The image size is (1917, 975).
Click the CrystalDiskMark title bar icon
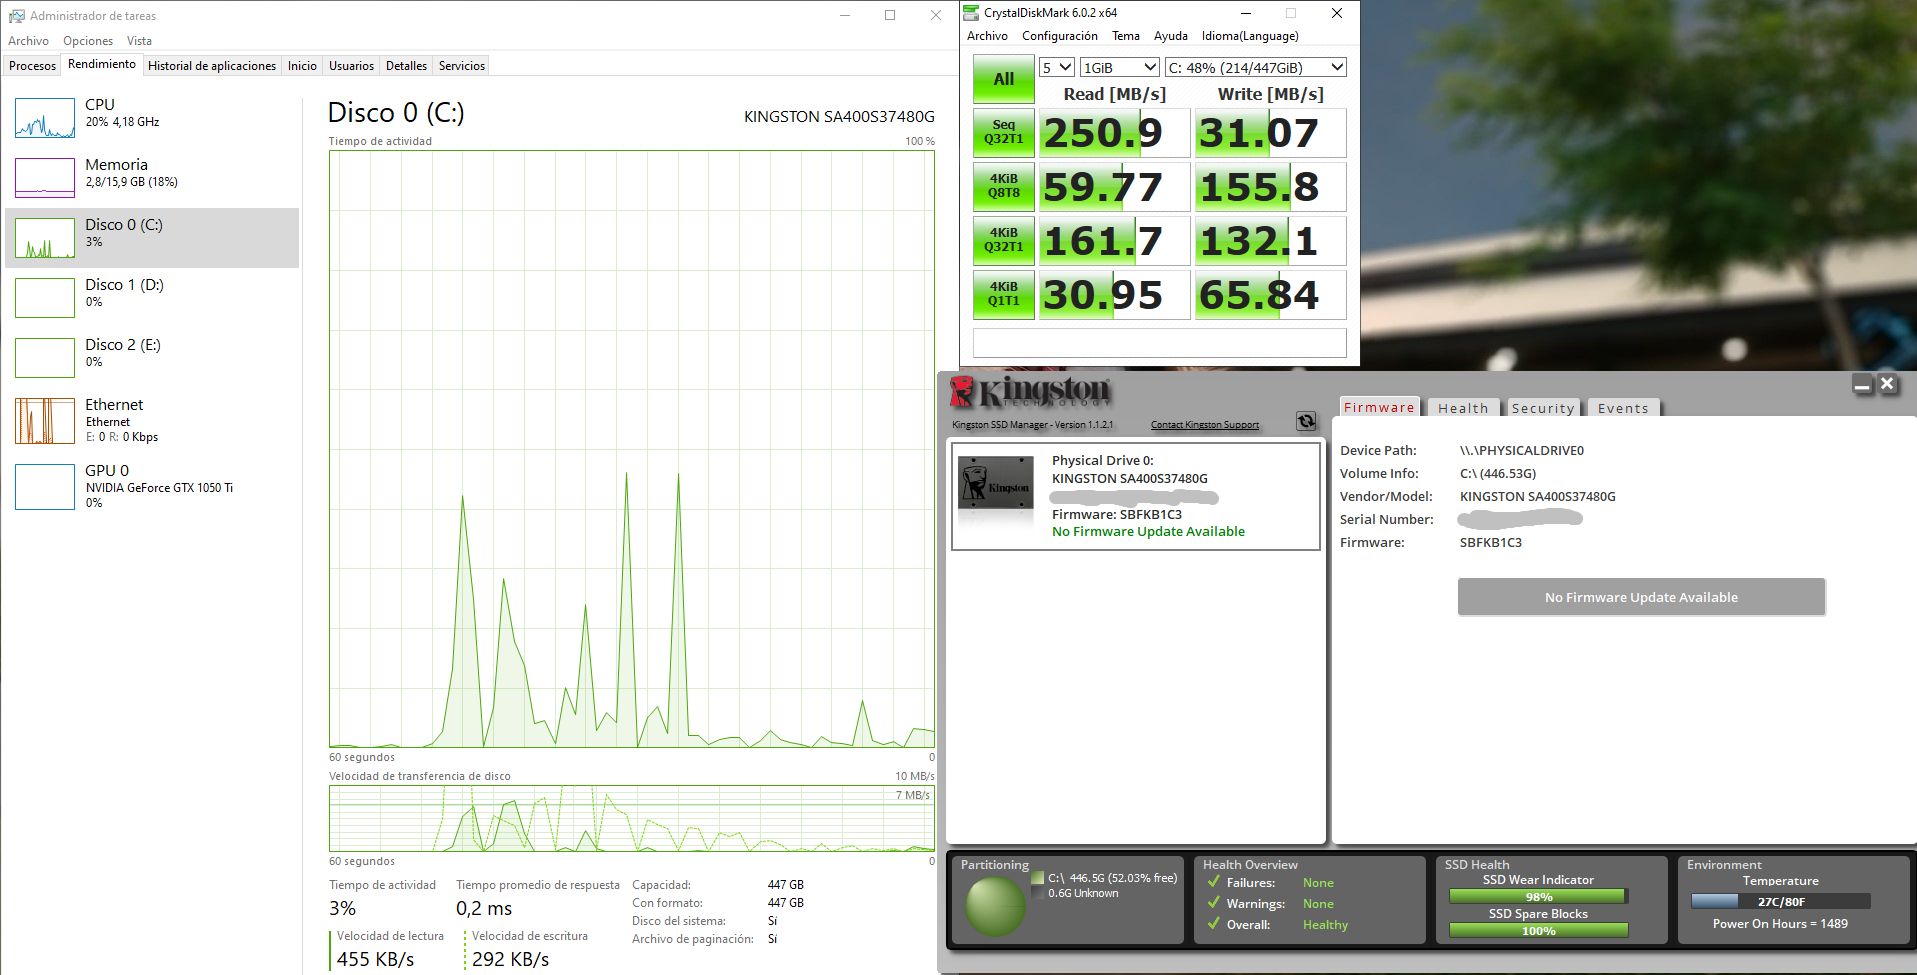click(971, 13)
